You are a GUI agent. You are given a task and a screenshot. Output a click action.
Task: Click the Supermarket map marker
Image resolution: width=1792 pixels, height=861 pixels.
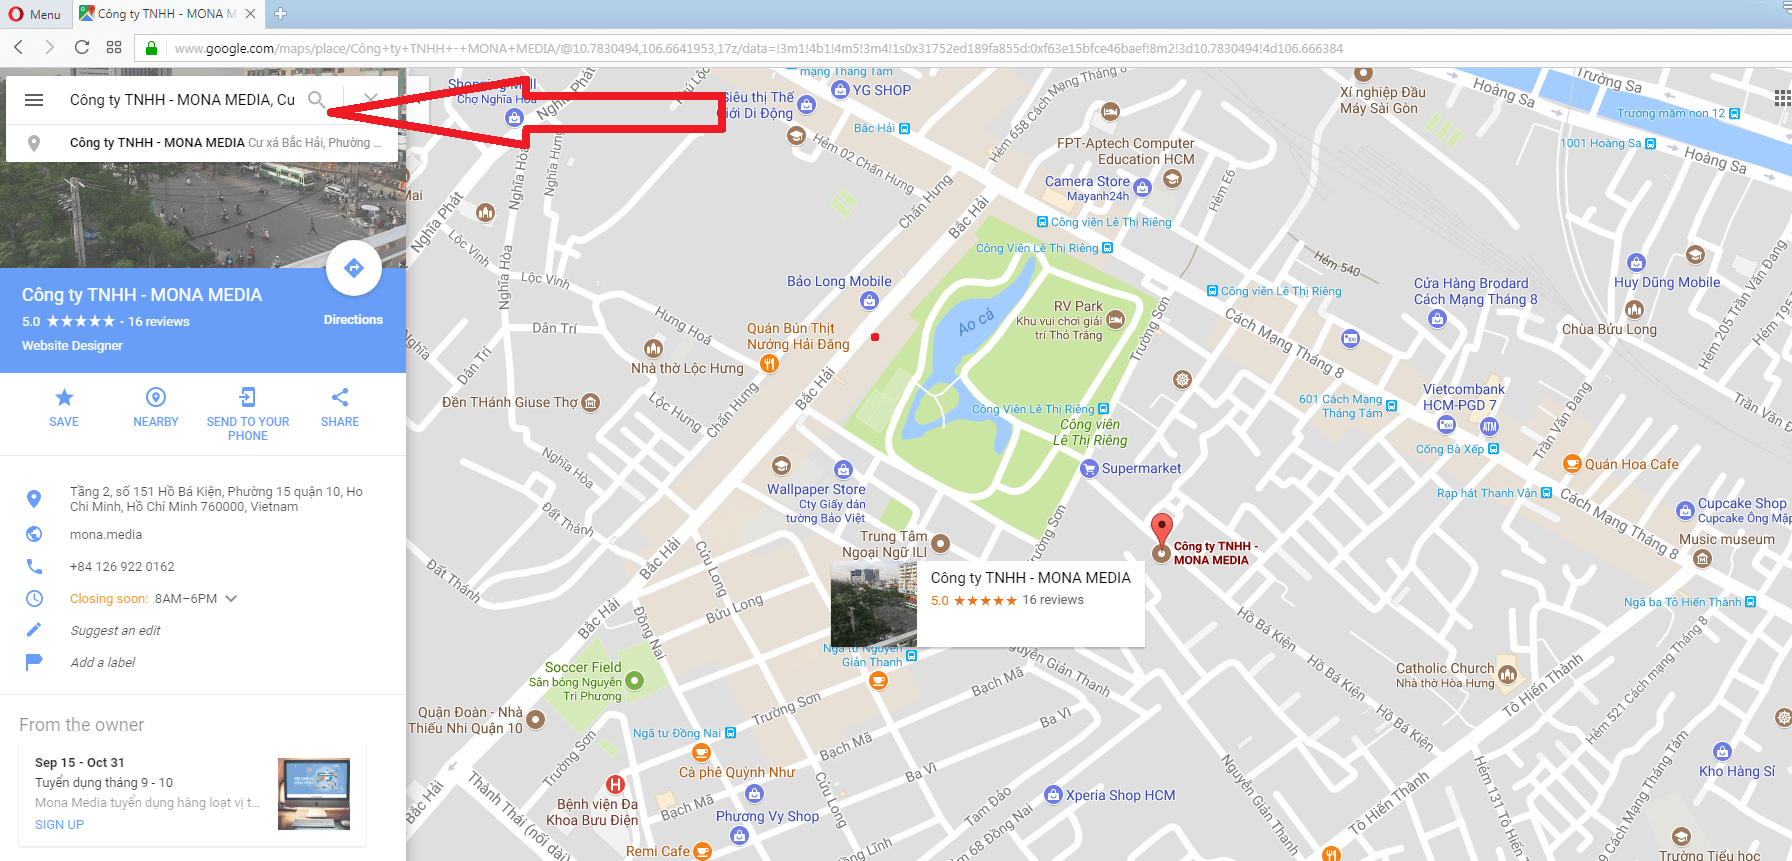1090,469
